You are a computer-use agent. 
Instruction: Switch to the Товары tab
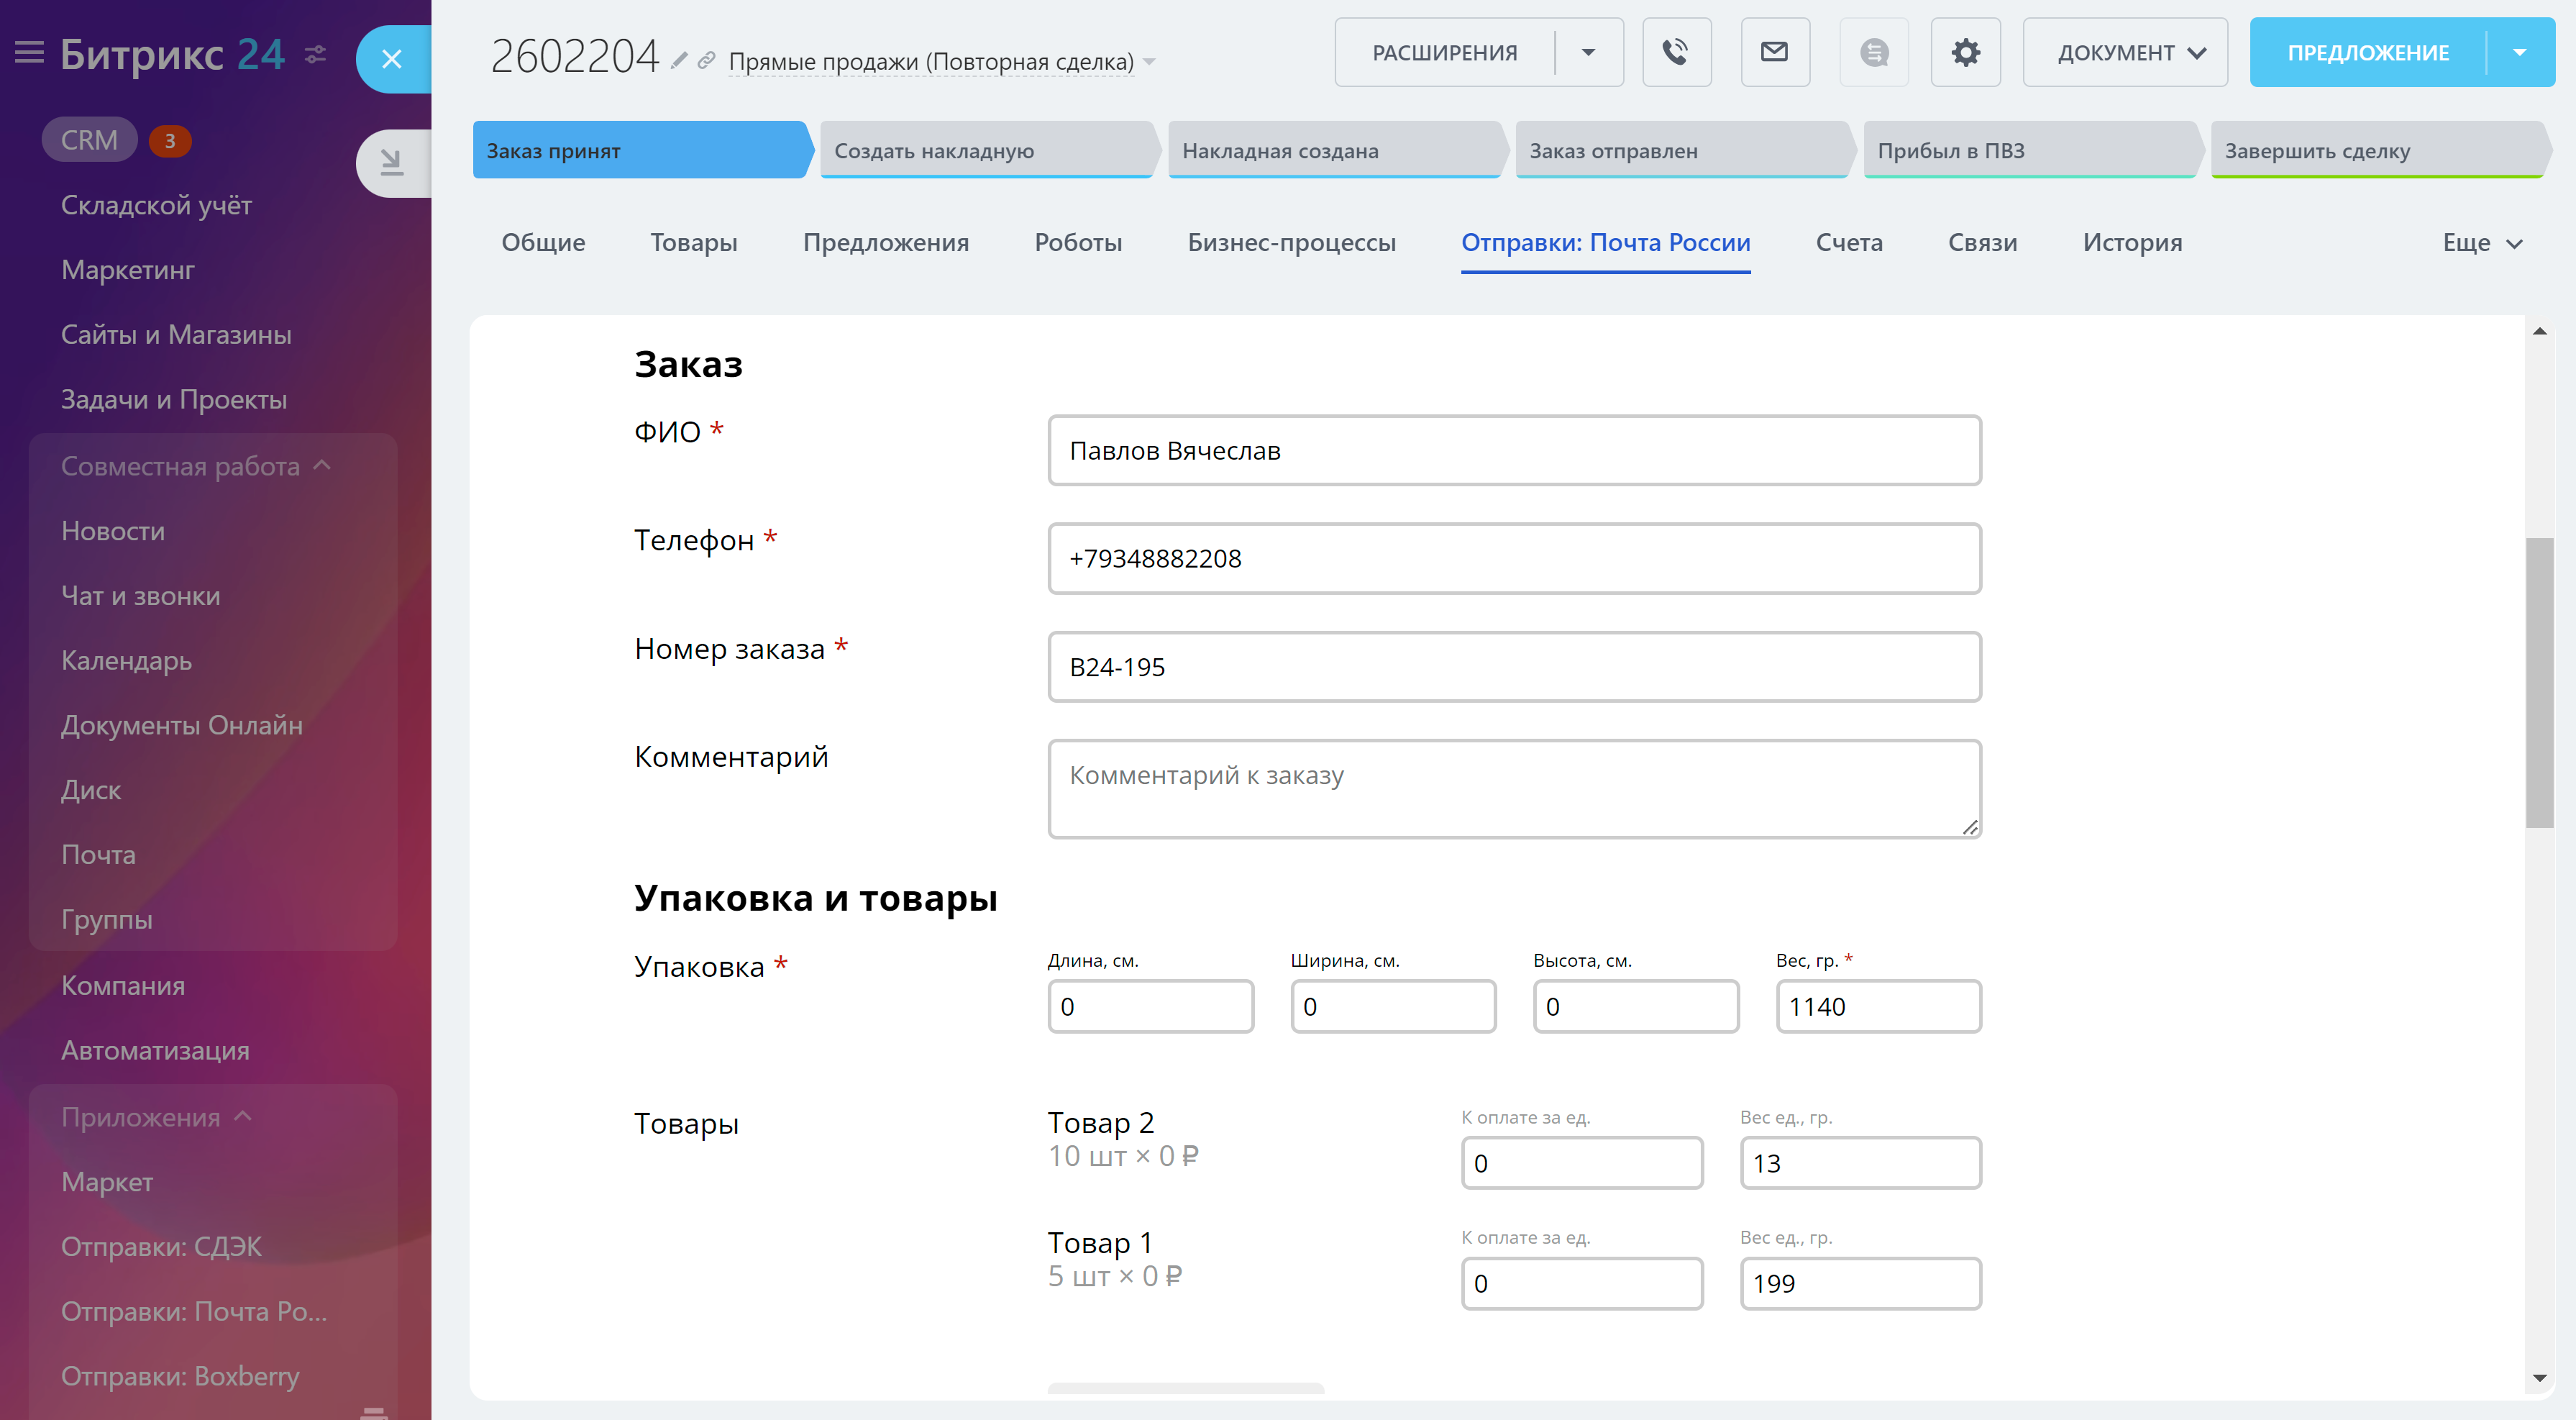point(693,243)
